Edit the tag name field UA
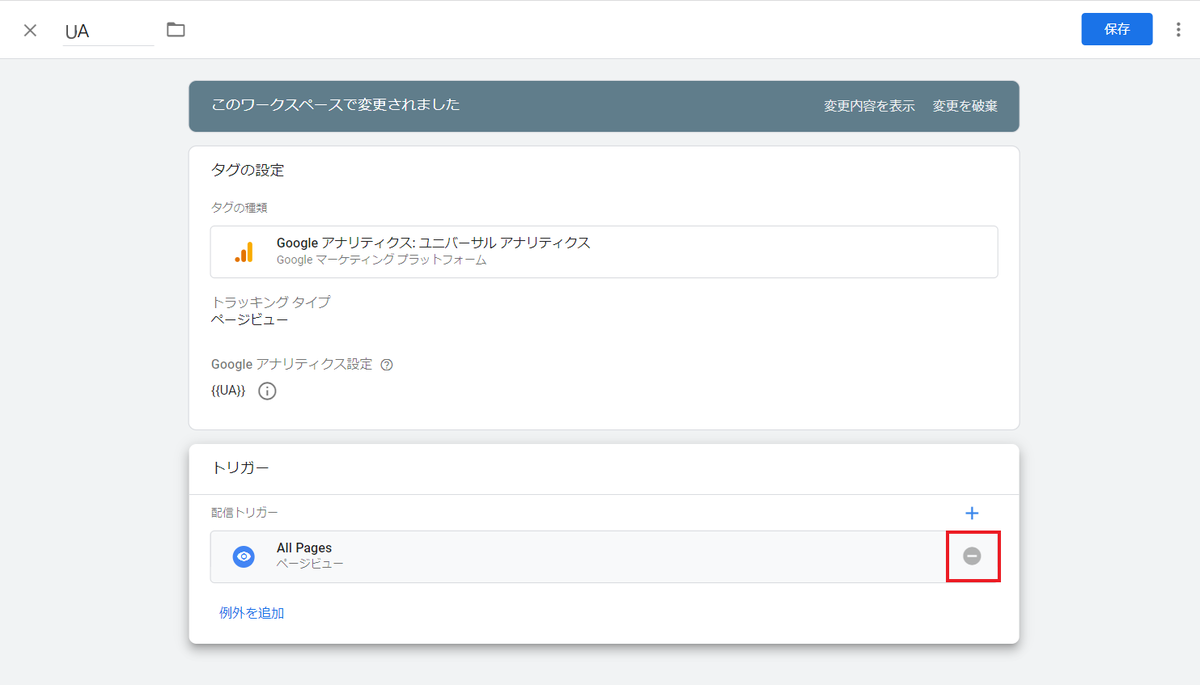 tap(108, 31)
